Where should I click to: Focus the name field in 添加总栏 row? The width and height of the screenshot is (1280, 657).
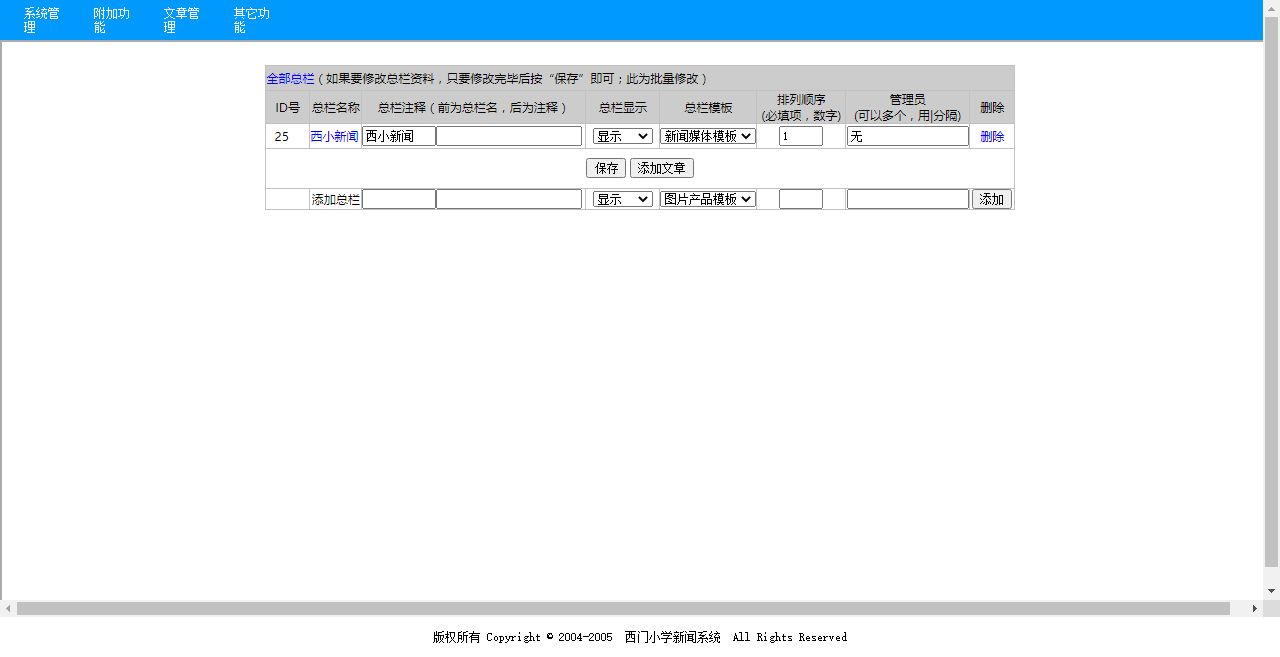[x=399, y=199]
